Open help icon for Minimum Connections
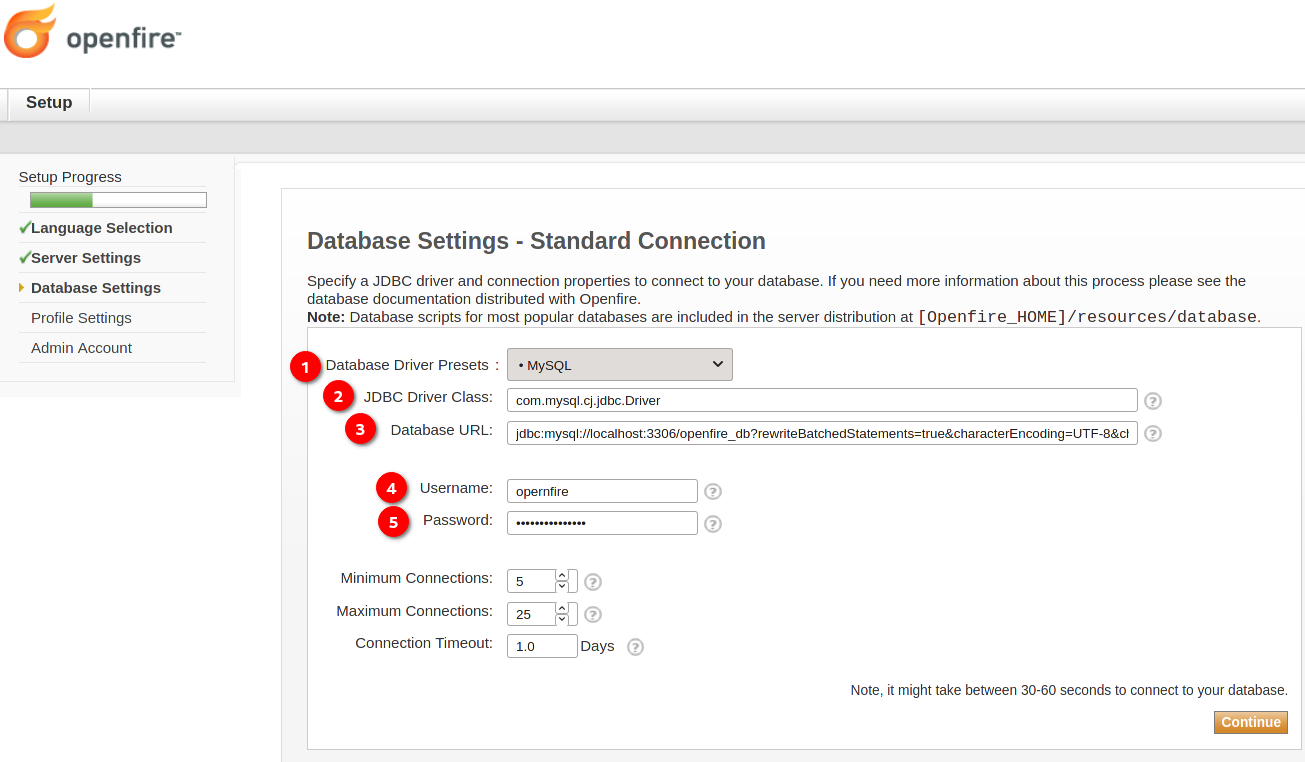This screenshot has width=1305, height=762. click(593, 582)
